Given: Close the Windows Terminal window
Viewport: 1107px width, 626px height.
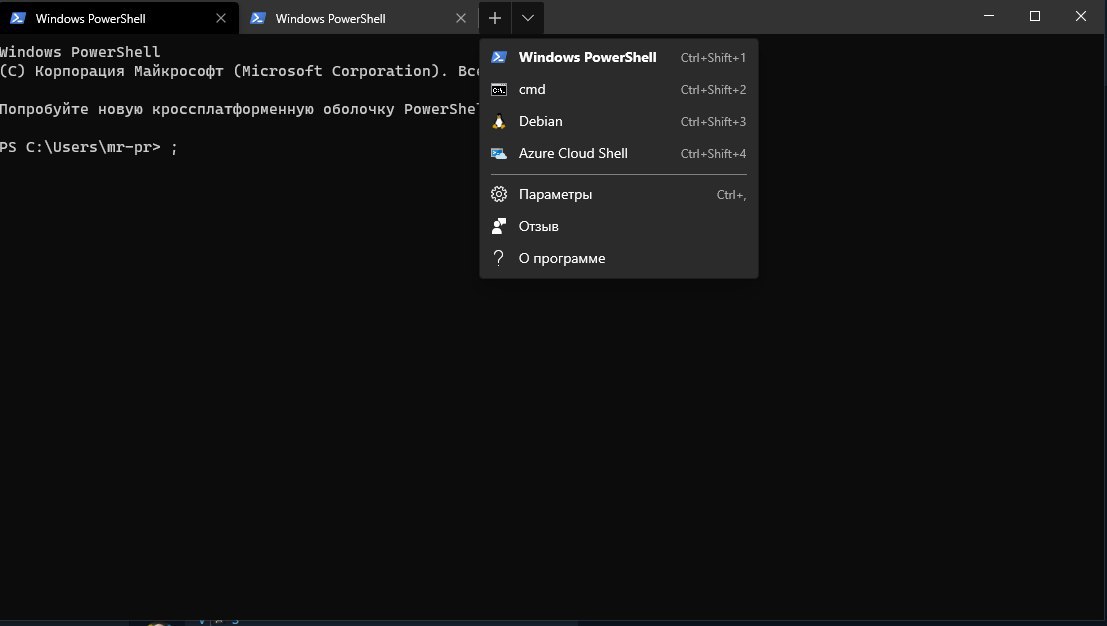Looking at the screenshot, I should click(1081, 16).
